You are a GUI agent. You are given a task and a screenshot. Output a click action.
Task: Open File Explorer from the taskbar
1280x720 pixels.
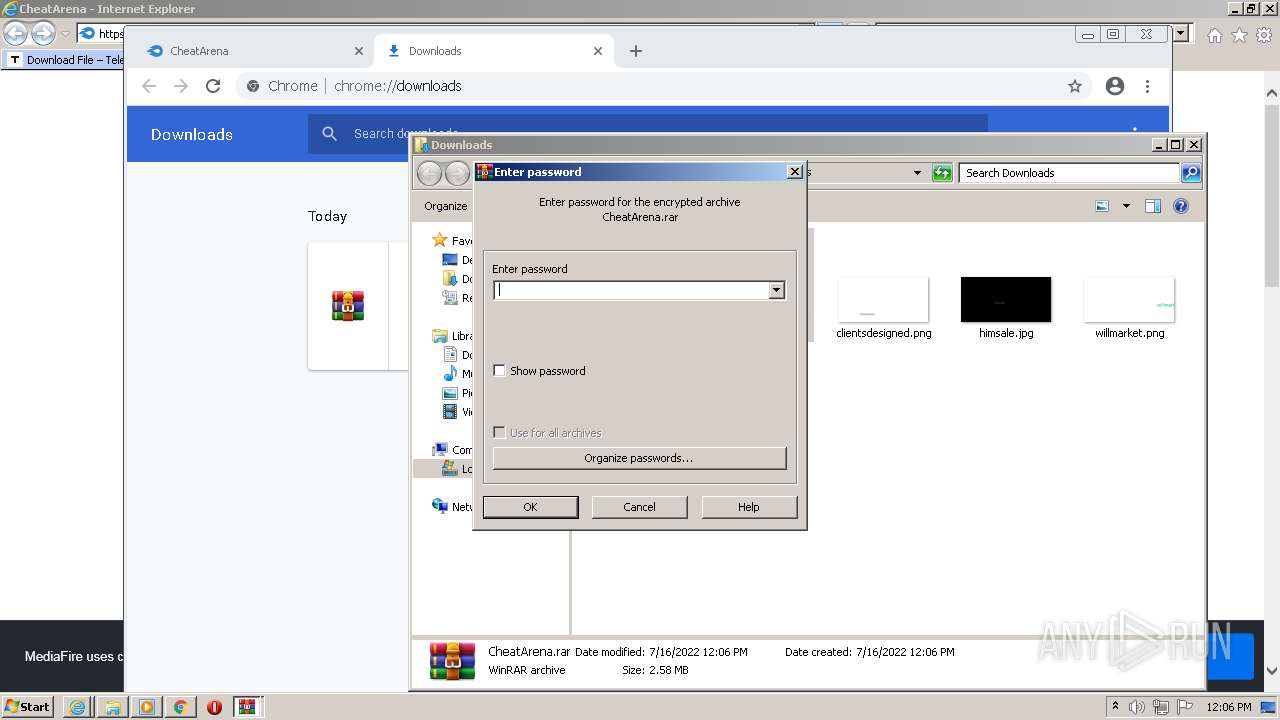pos(112,707)
